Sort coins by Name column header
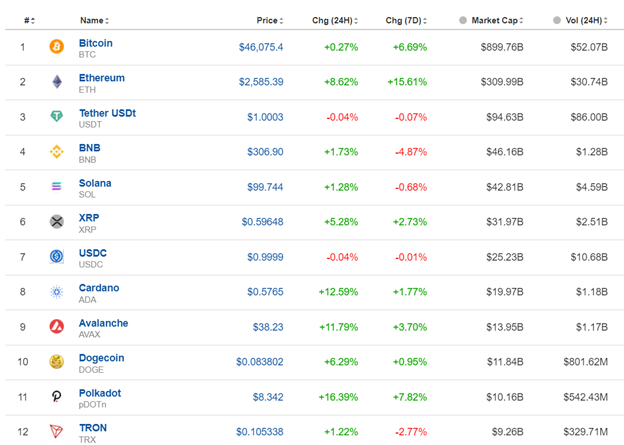The width and height of the screenshot is (624, 445). coord(94,20)
